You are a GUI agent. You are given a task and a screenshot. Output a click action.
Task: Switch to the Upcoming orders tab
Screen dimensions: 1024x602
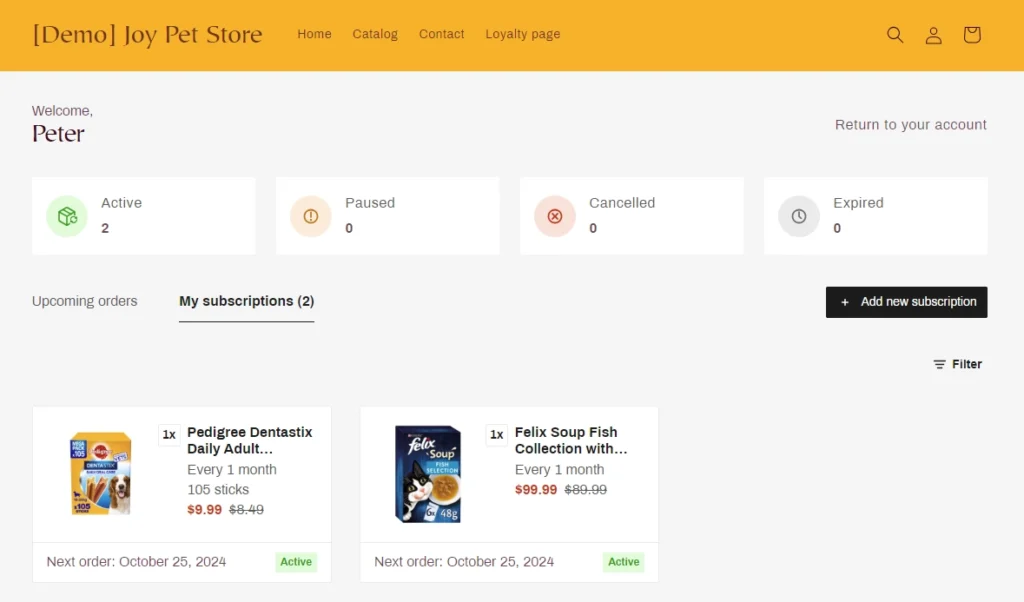click(84, 301)
